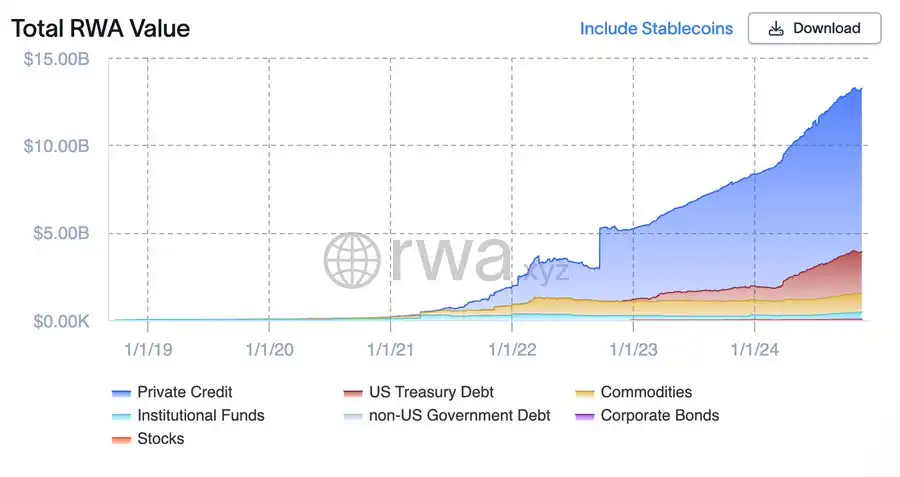Click the $10.00B y-axis label
900x477 pixels.
click(57, 146)
